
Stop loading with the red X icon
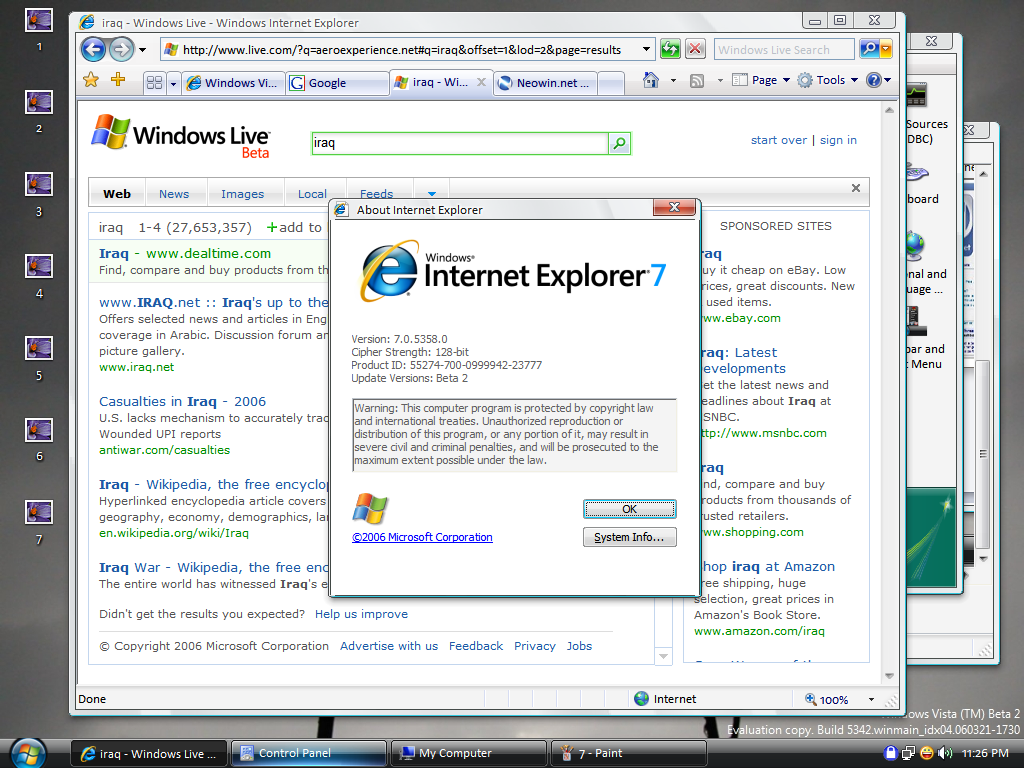[x=695, y=49]
